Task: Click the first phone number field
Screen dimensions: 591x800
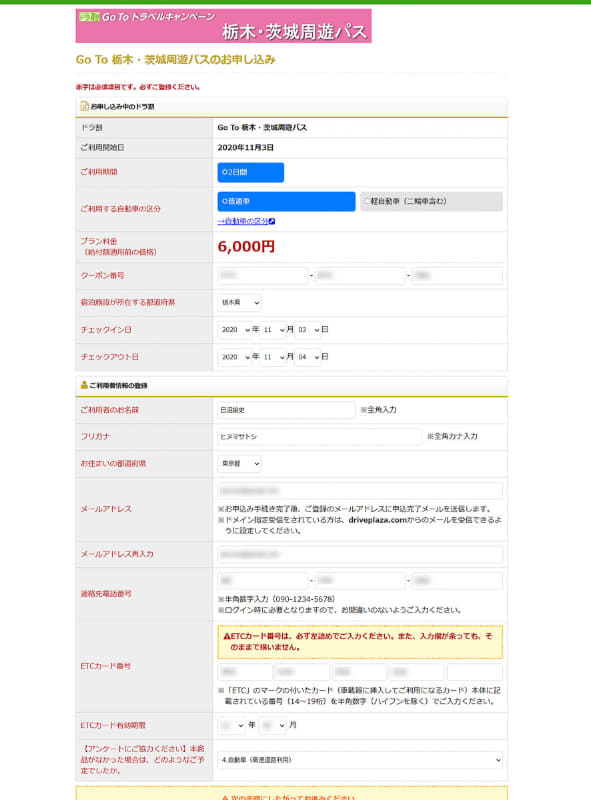Action: click(x=262, y=581)
